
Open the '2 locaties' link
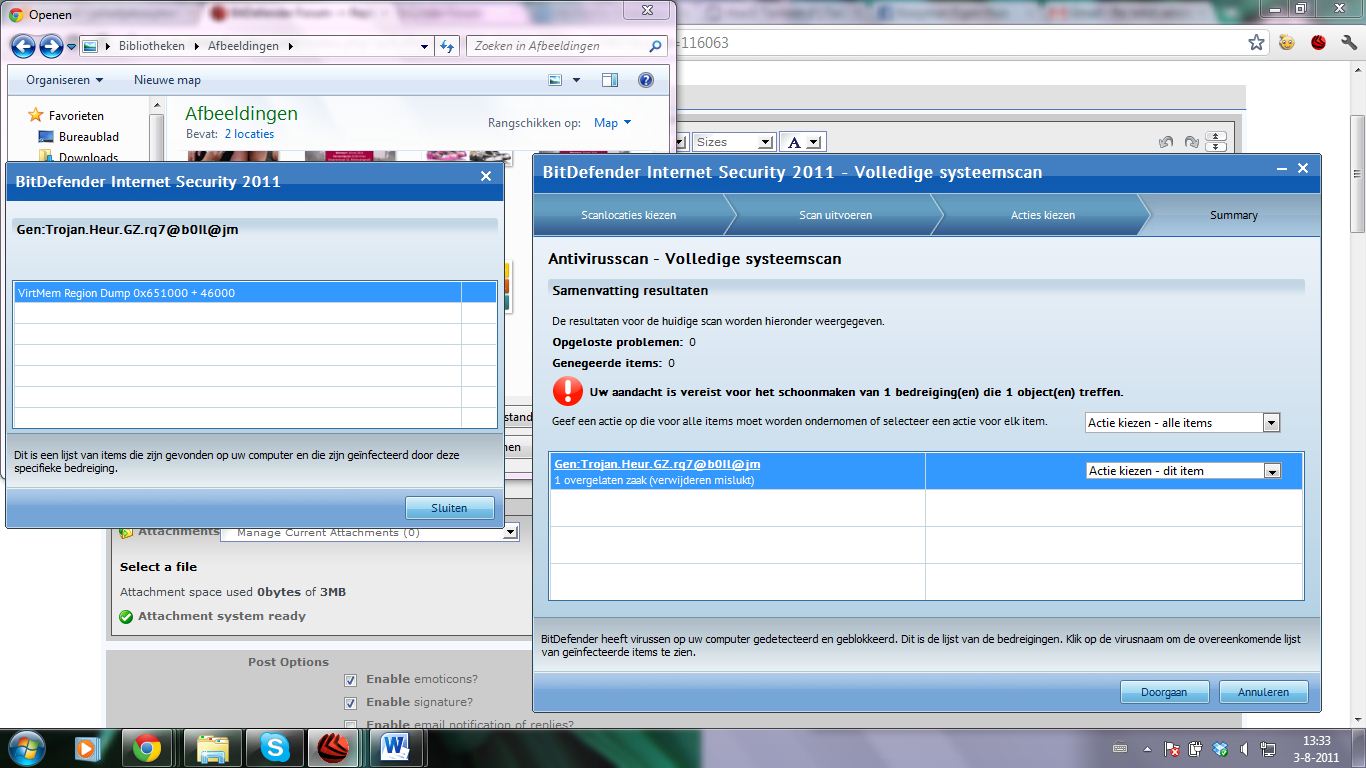click(249, 134)
